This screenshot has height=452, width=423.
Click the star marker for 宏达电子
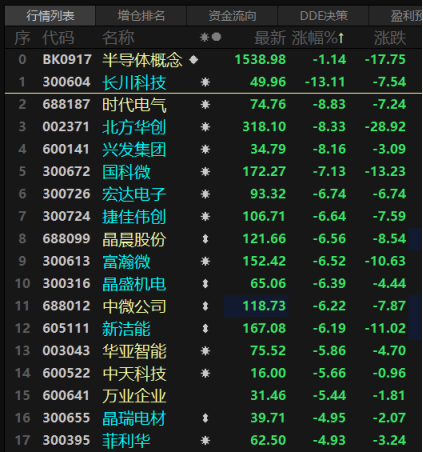(205, 194)
